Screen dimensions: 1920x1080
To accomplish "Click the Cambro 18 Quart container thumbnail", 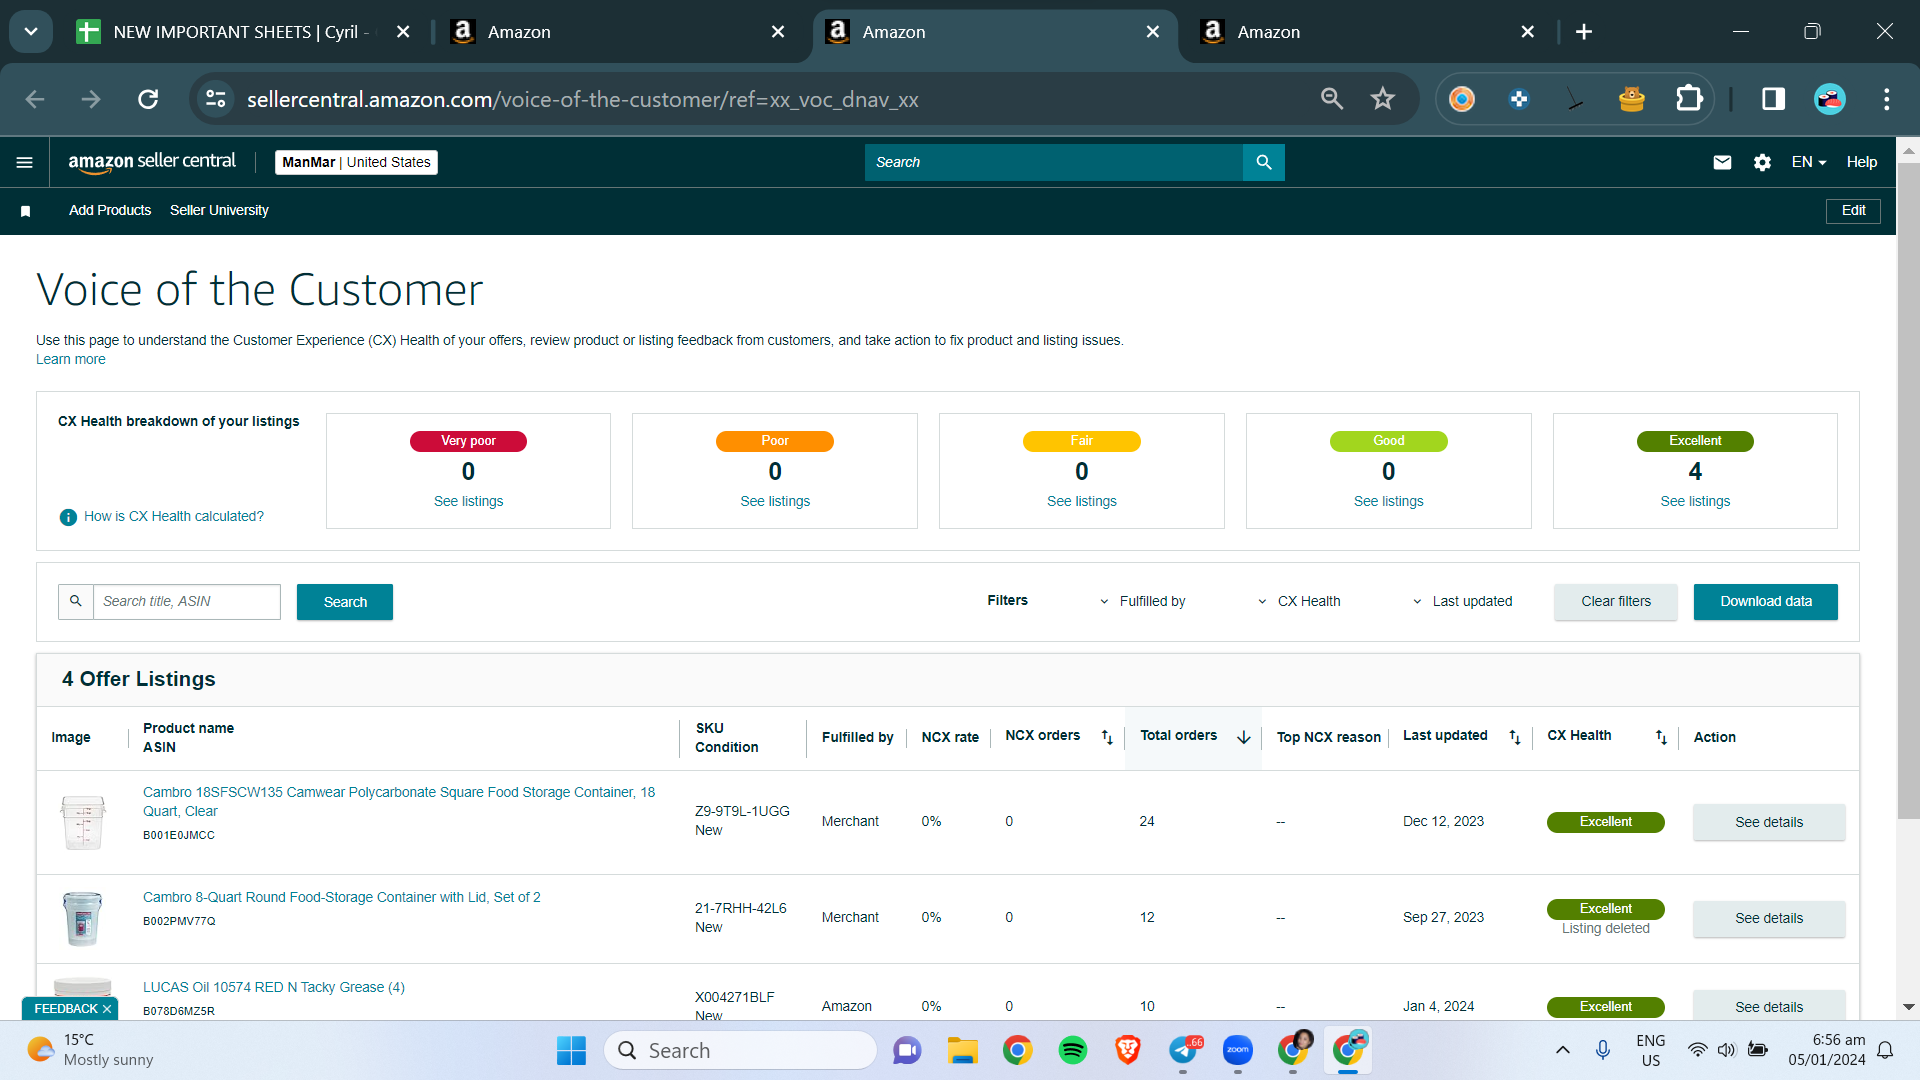I will (83, 822).
